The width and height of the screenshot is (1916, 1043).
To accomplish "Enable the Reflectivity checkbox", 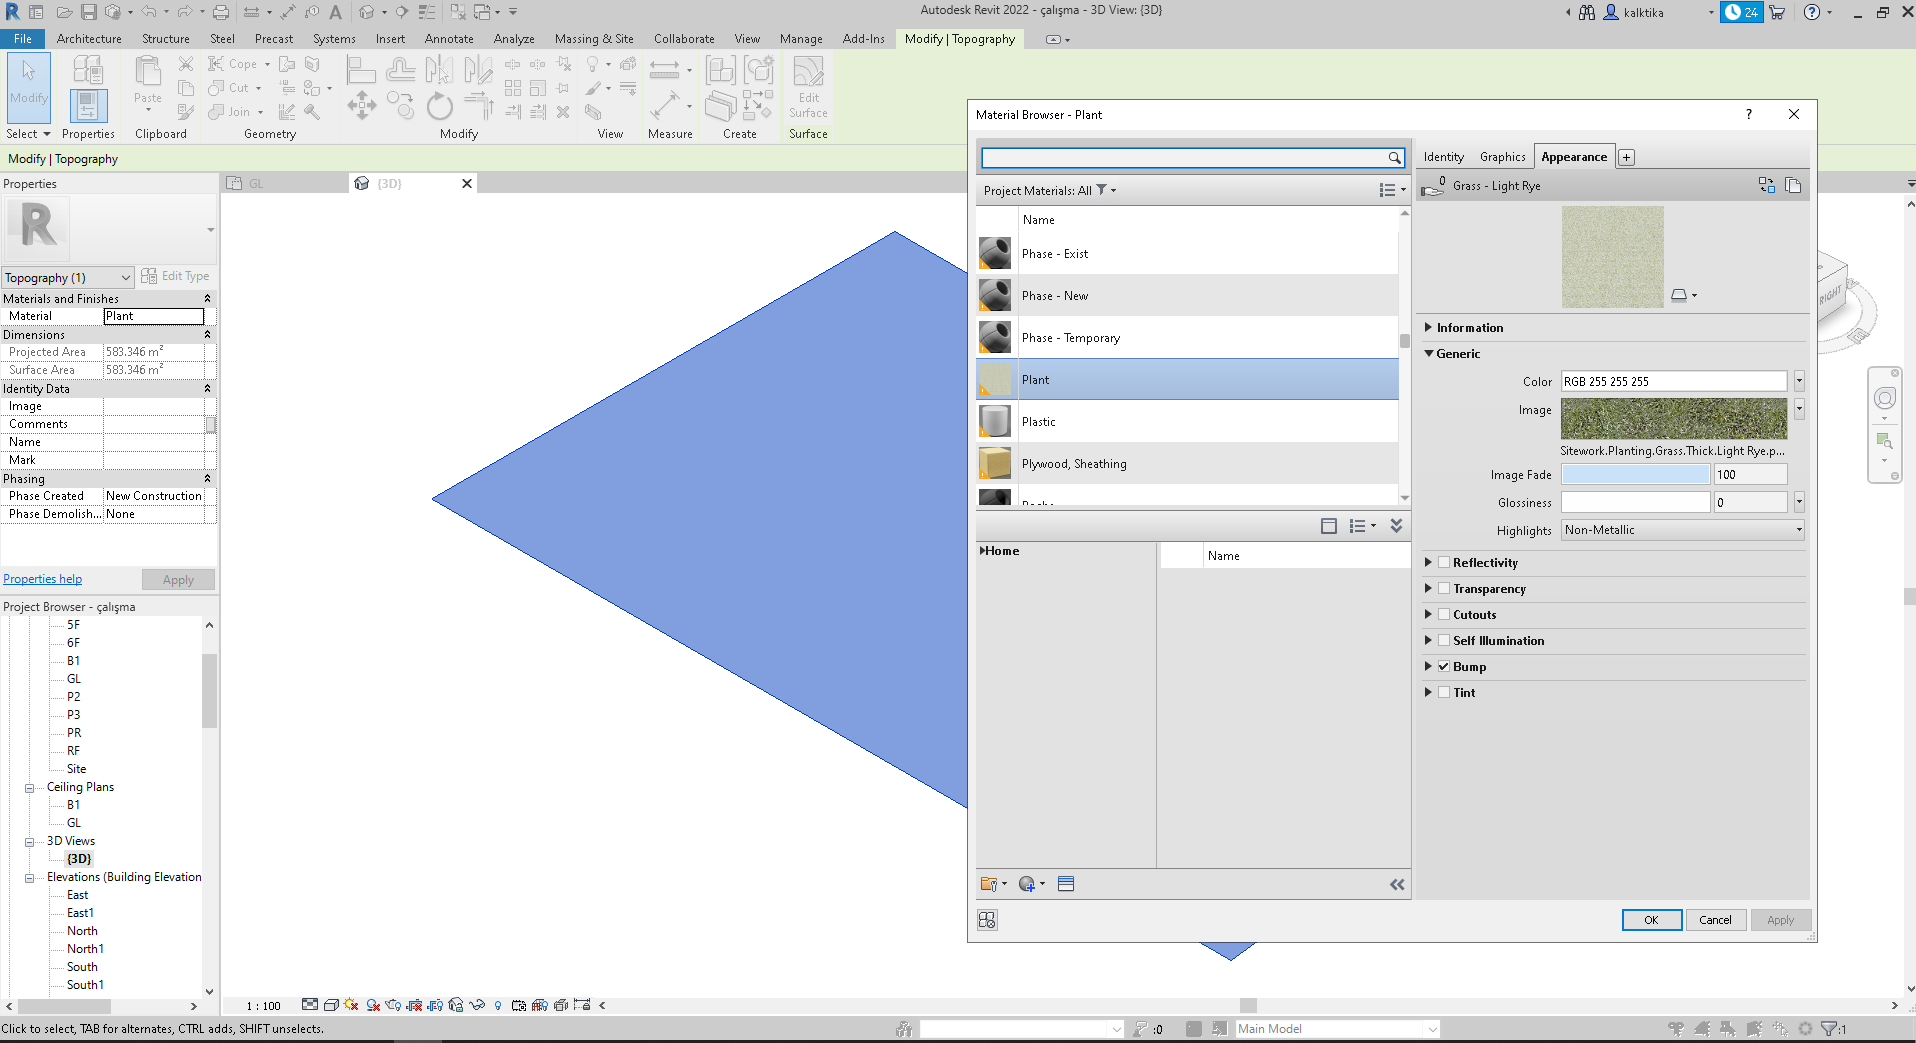I will pos(1444,563).
